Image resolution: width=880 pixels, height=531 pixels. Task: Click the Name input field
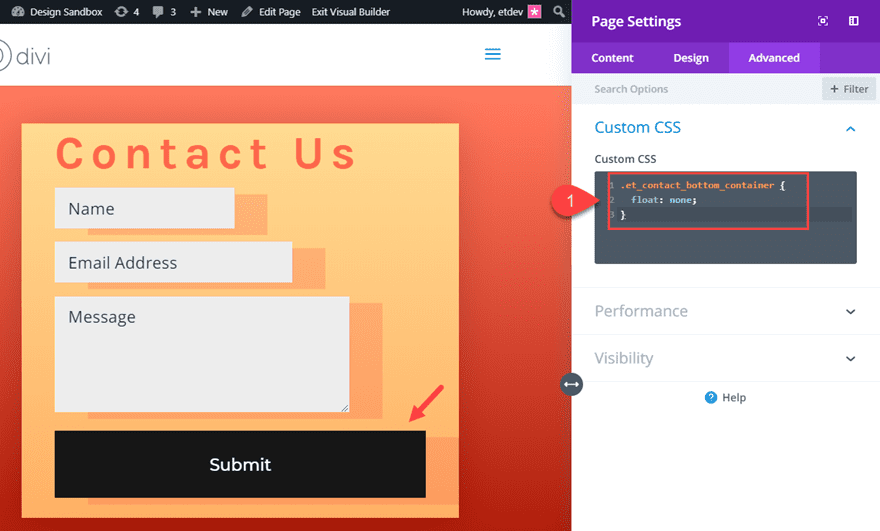144,209
